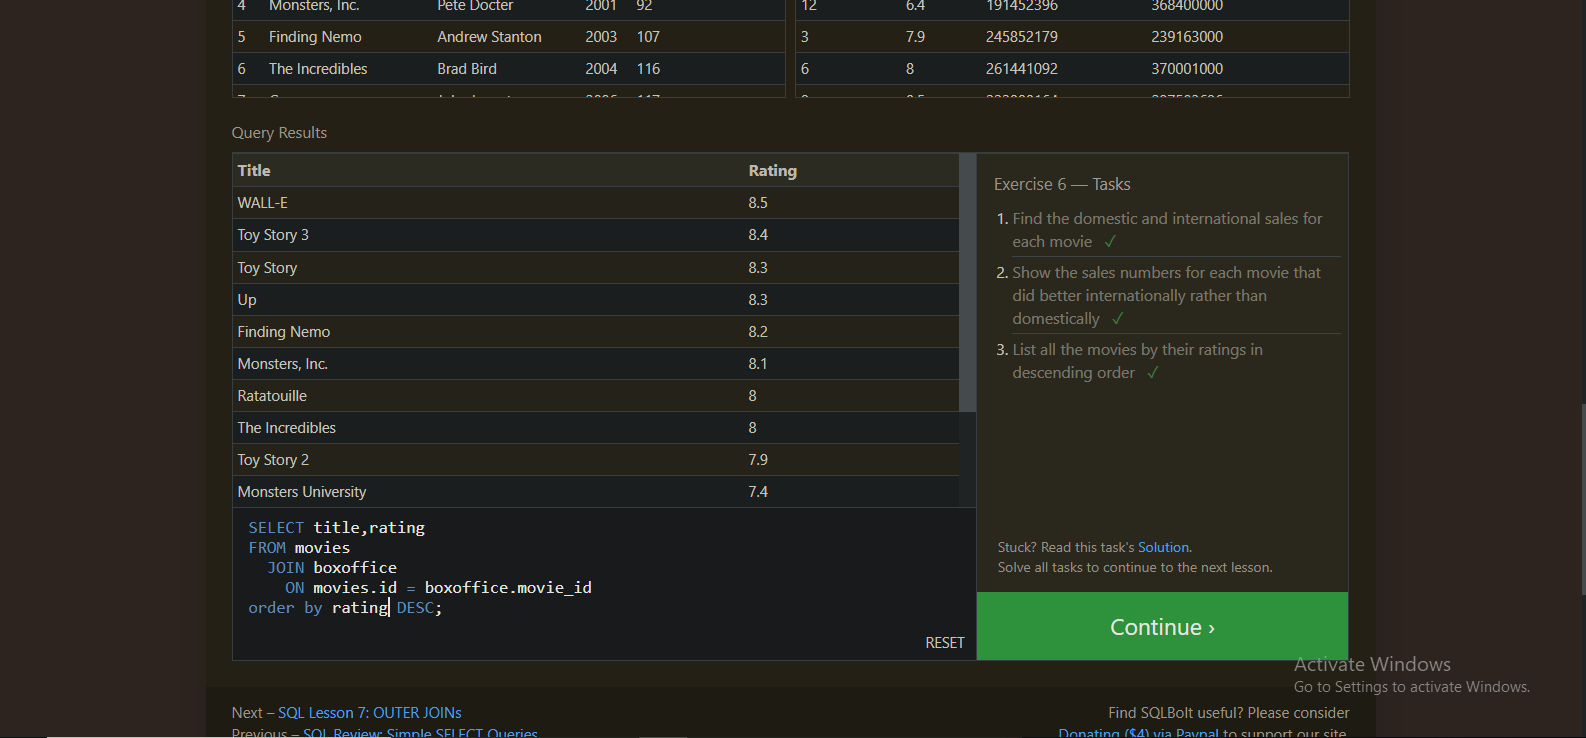The width and height of the screenshot is (1586, 738).
Task: Click 261441092 in the boxoffice table
Action: (x=1022, y=69)
